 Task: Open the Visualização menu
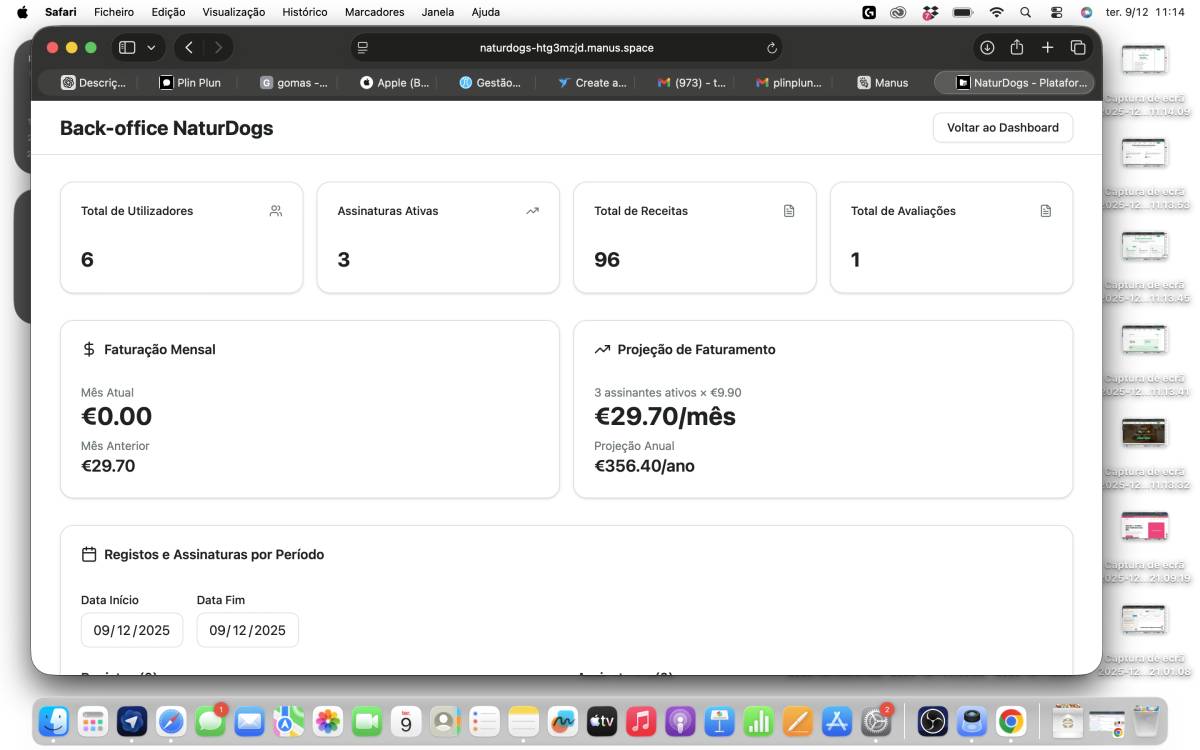click(233, 12)
